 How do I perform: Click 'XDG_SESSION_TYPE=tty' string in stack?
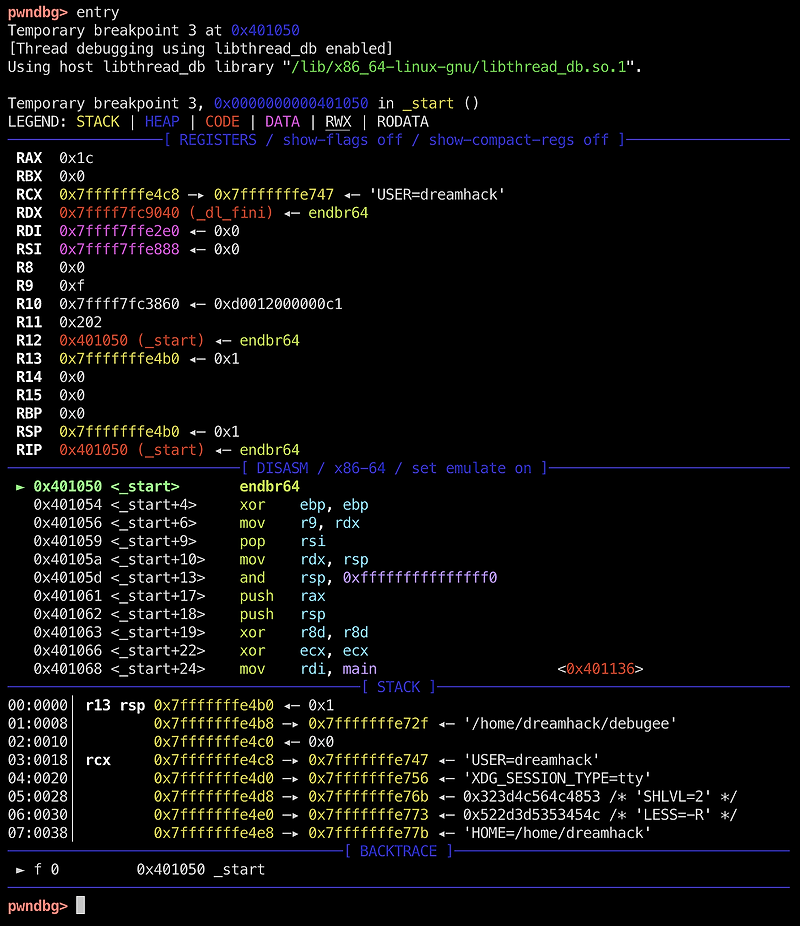[557, 778]
